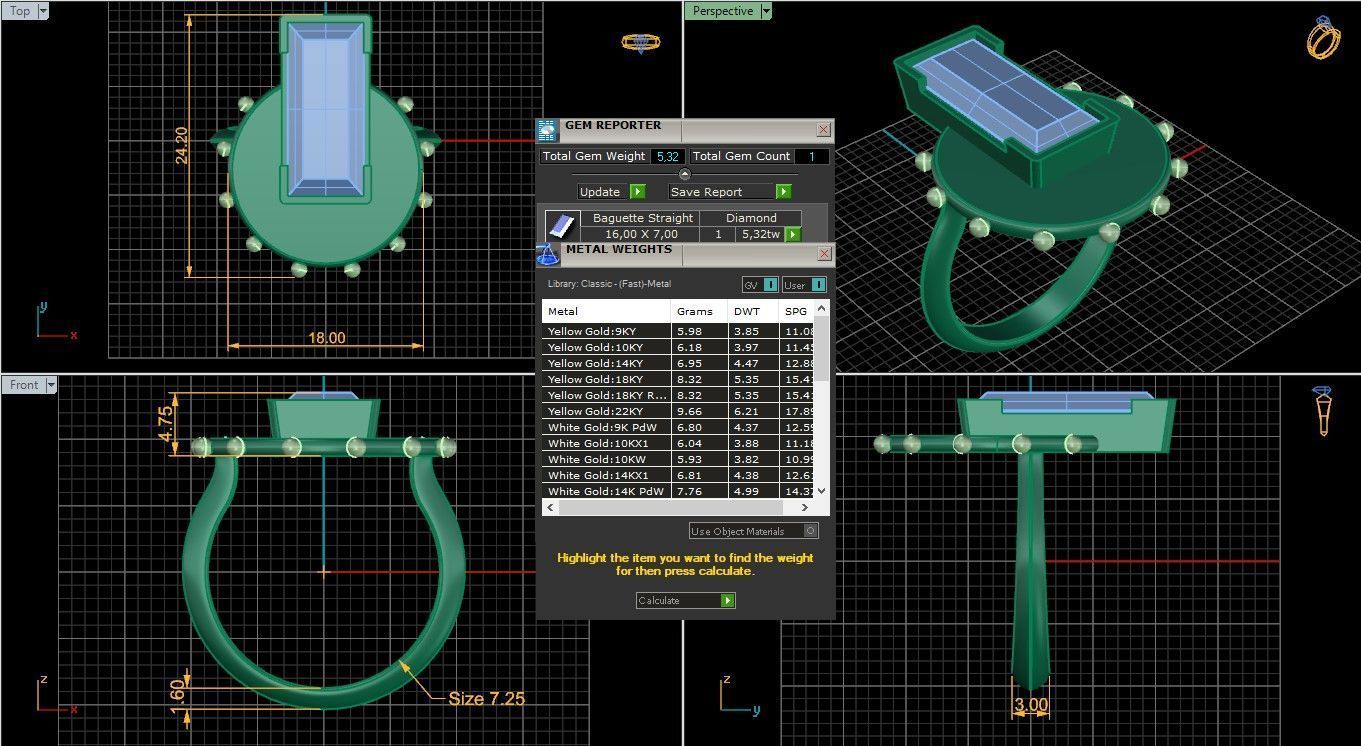This screenshot has width=1361, height=746.
Task: Select the White Gold:14KX1 row
Action: 679,475
